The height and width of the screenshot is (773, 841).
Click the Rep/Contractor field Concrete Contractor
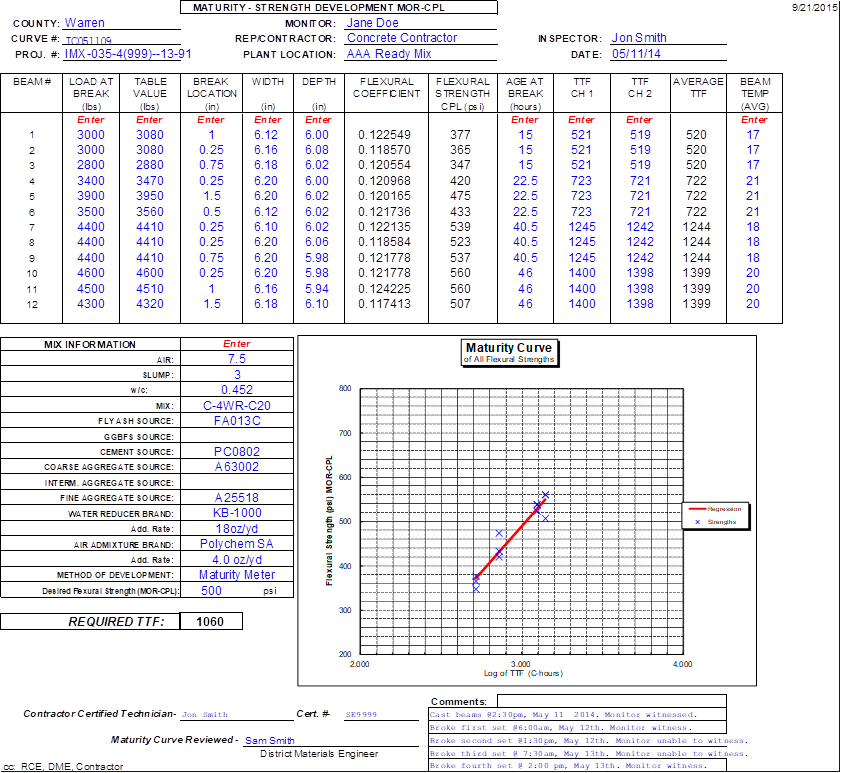click(402, 38)
